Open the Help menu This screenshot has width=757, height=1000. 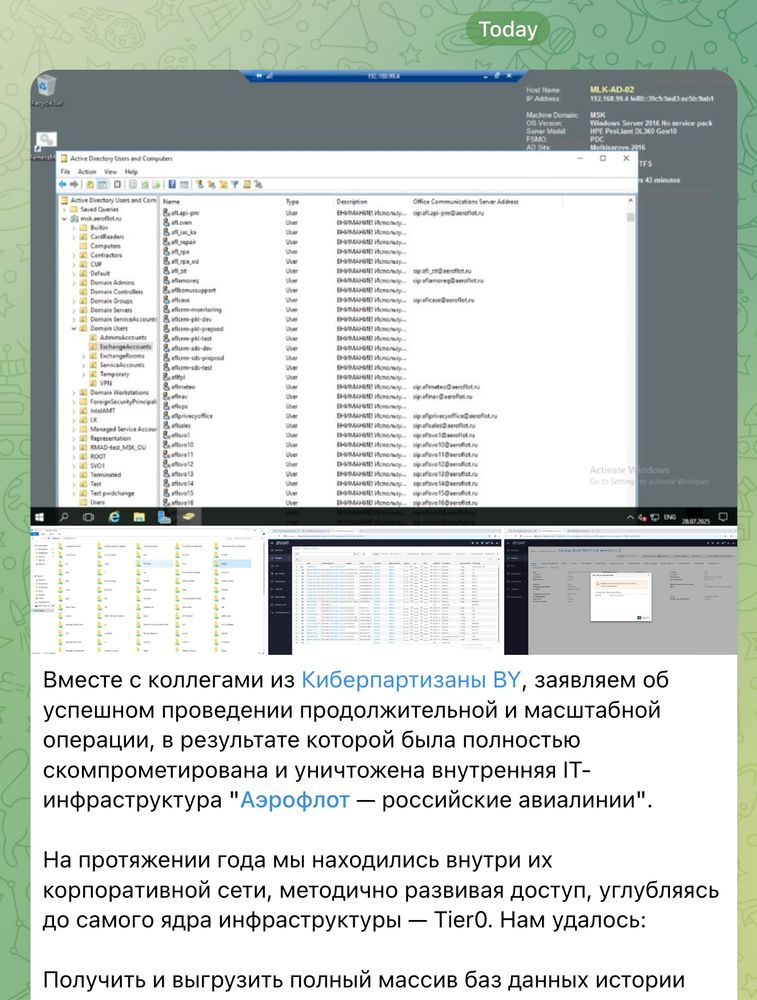point(131,172)
